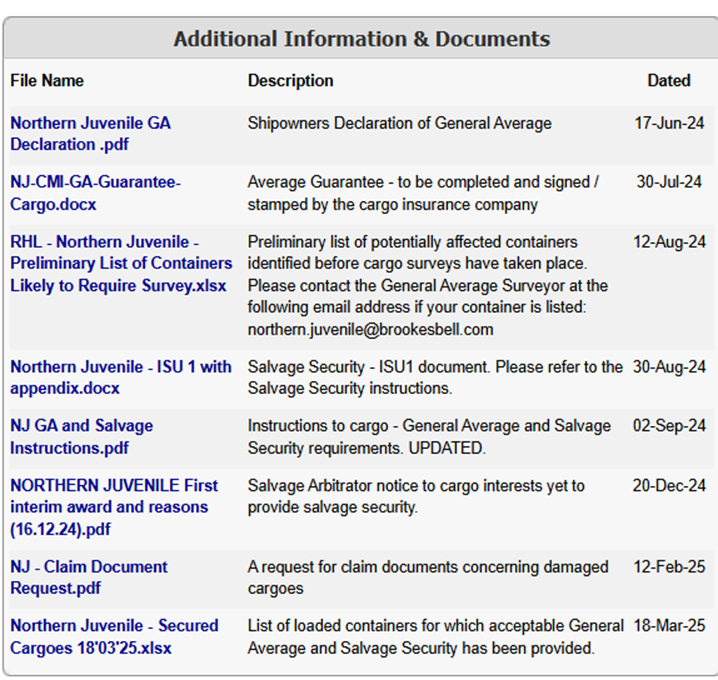
Task: Open Northern Juvenile ISU 1 with appendix document
Action: (120, 377)
